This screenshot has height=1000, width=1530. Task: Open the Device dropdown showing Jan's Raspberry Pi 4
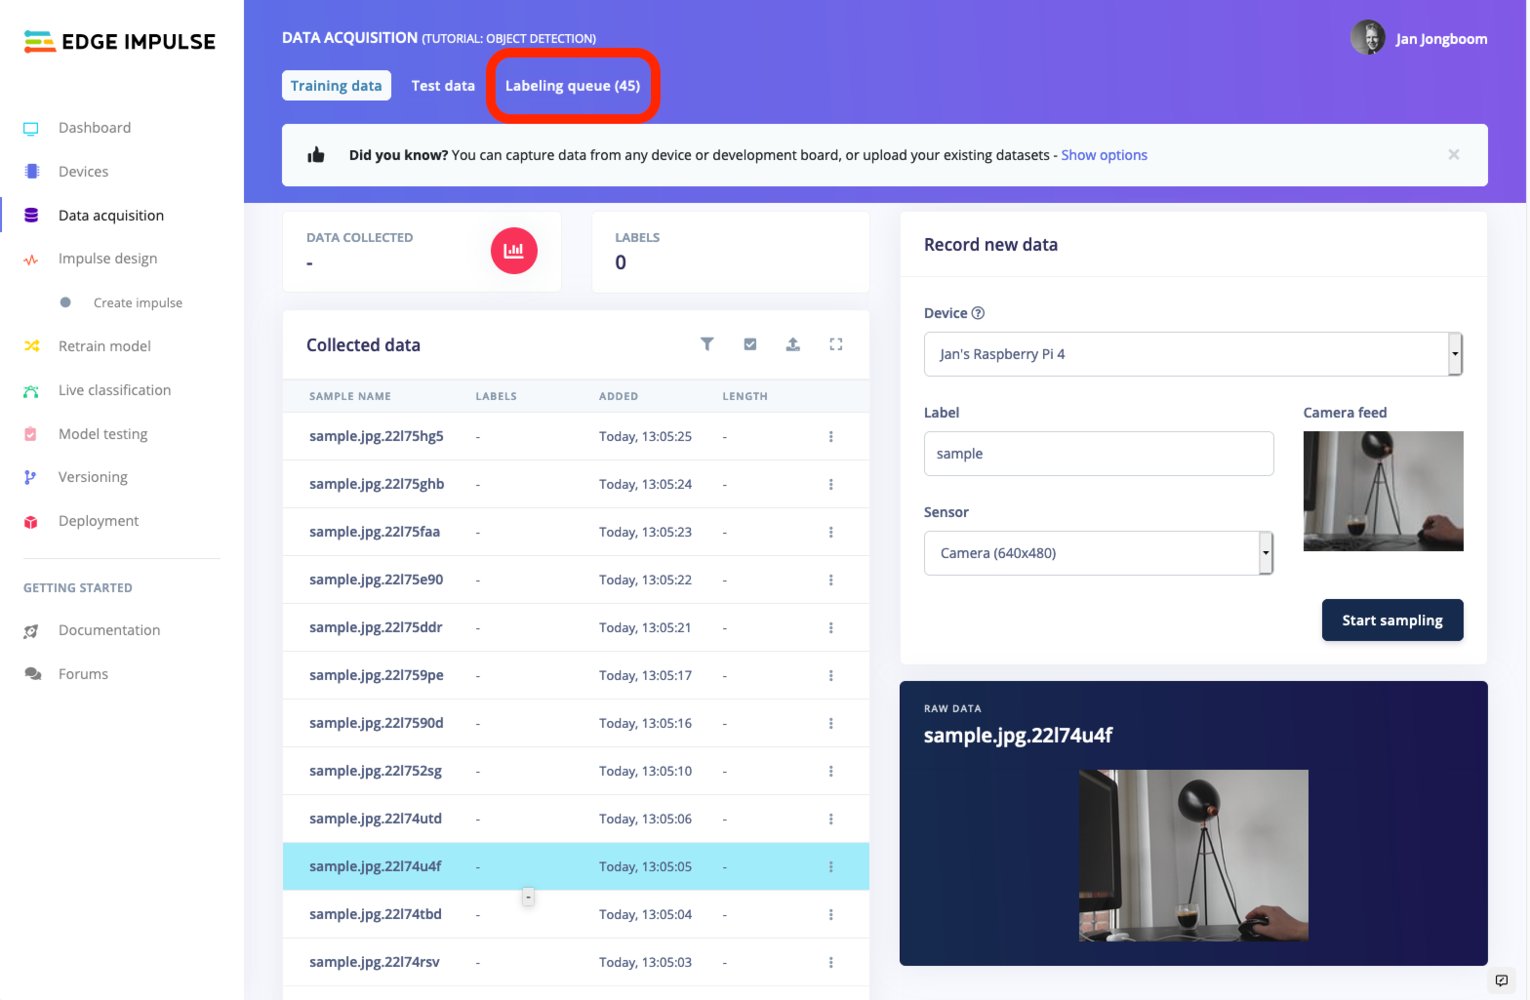pos(1193,354)
